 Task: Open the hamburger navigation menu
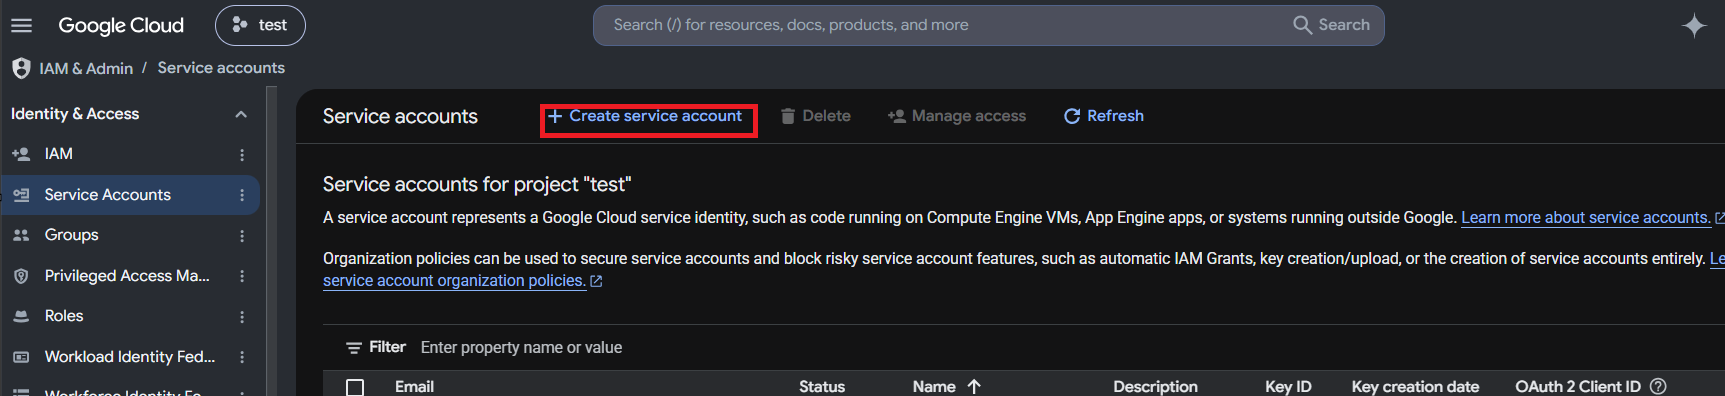click(21, 25)
